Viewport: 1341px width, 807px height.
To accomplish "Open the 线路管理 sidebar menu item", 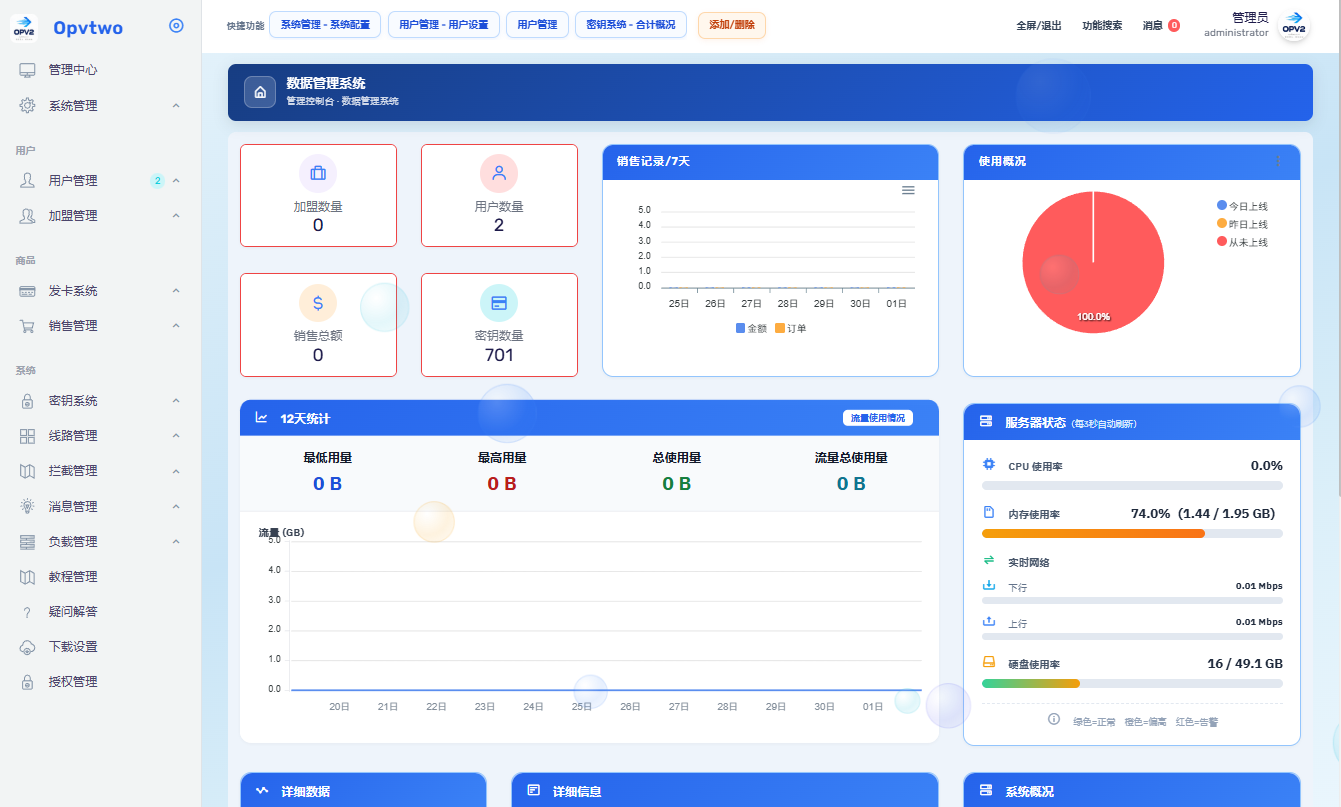I will [x=100, y=436].
